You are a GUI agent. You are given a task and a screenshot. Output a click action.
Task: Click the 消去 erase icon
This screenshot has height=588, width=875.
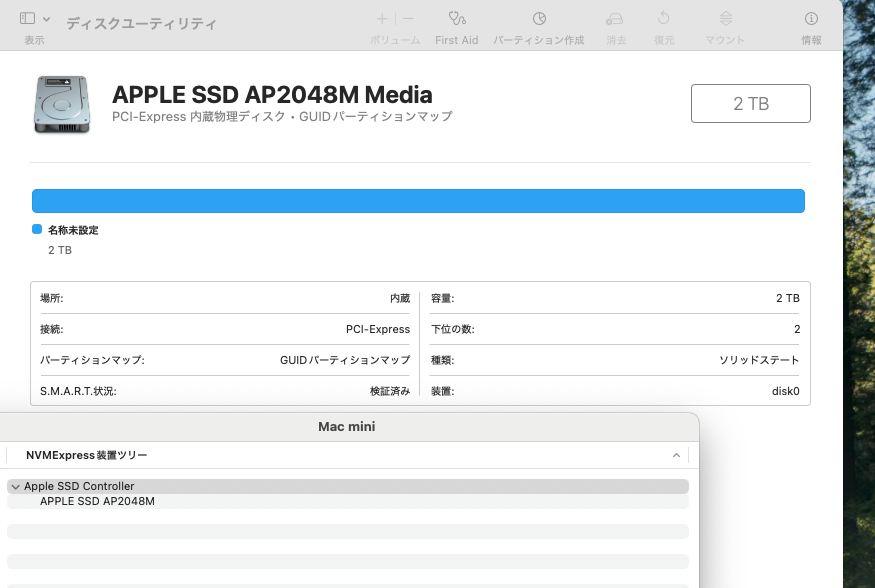point(614,19)
